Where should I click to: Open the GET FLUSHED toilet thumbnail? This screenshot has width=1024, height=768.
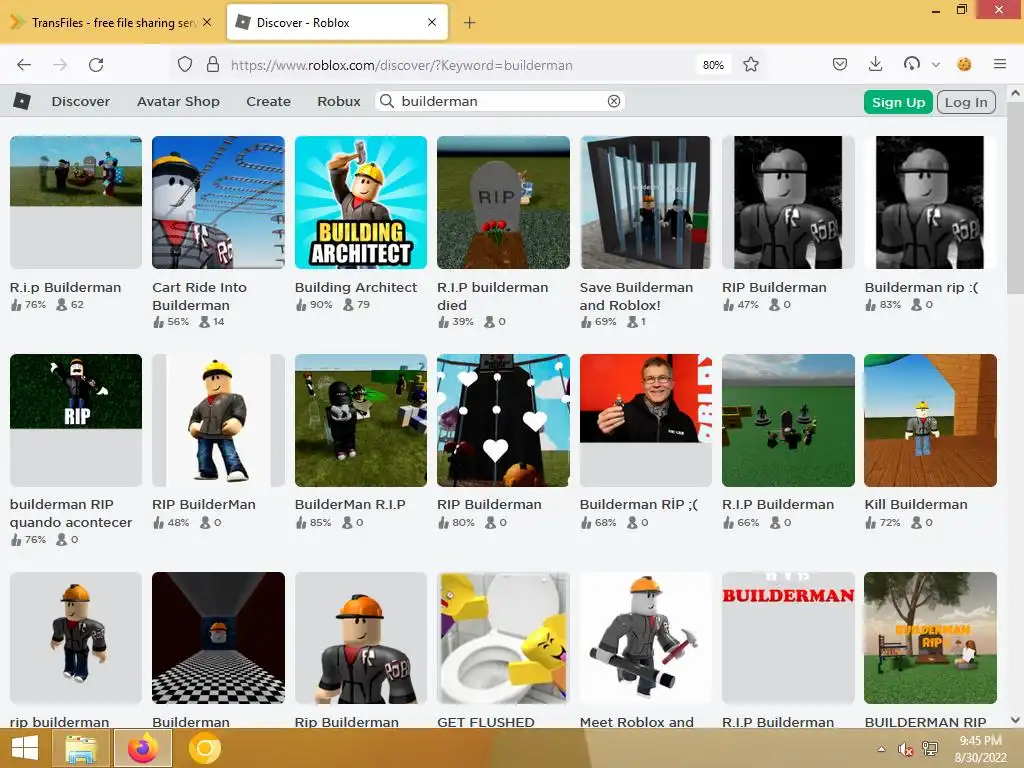pos(503,638)
